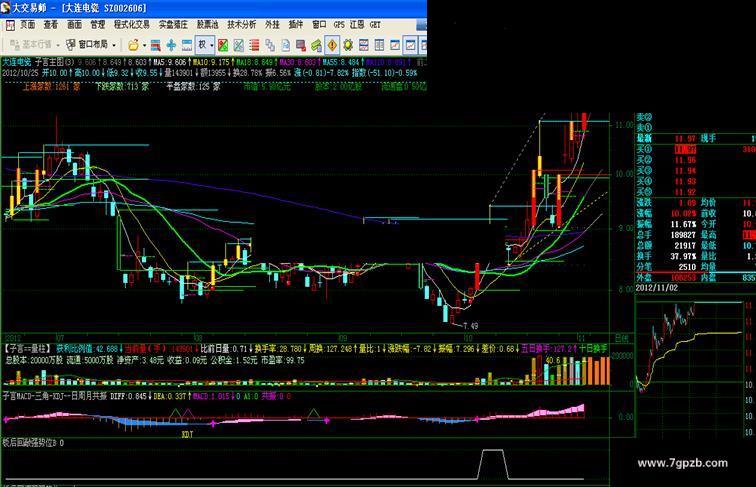Click the red-blue striped table icon
Screen dimensions: 756x487
pos(364,45)
